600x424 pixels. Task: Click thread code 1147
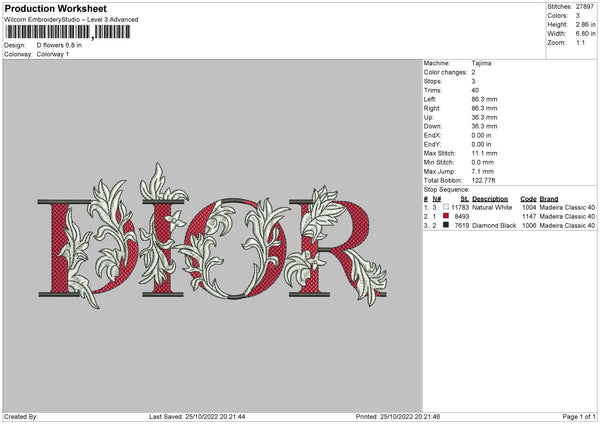pos(529,217)
